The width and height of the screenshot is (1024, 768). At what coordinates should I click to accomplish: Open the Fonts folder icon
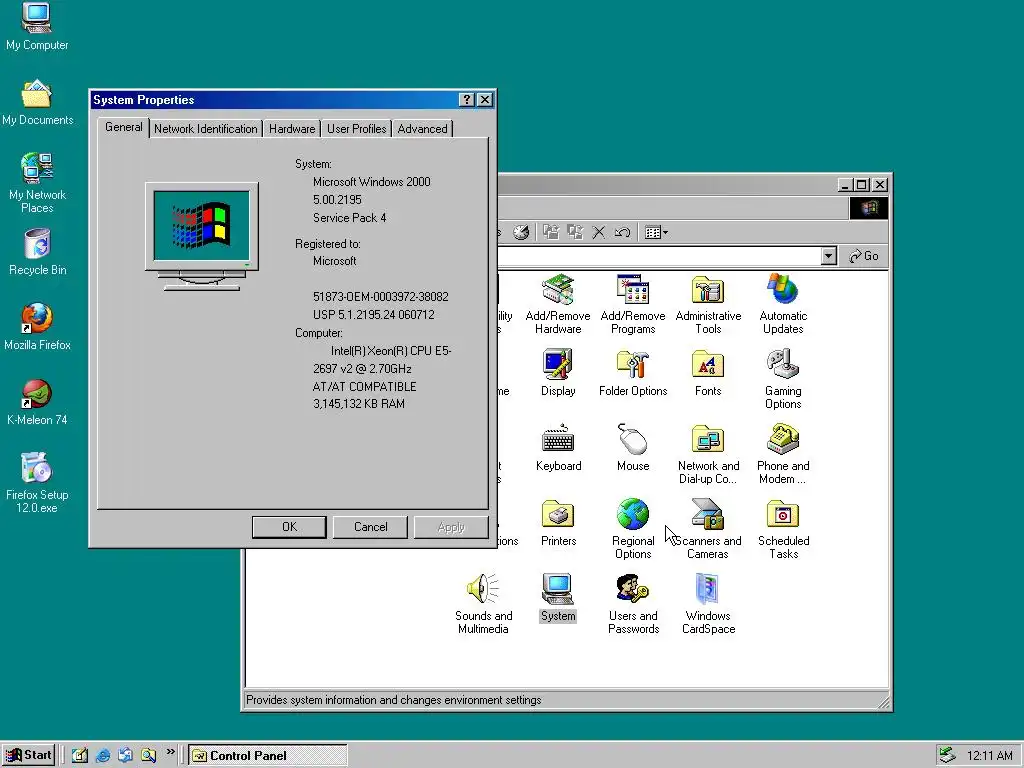(708, 372)
